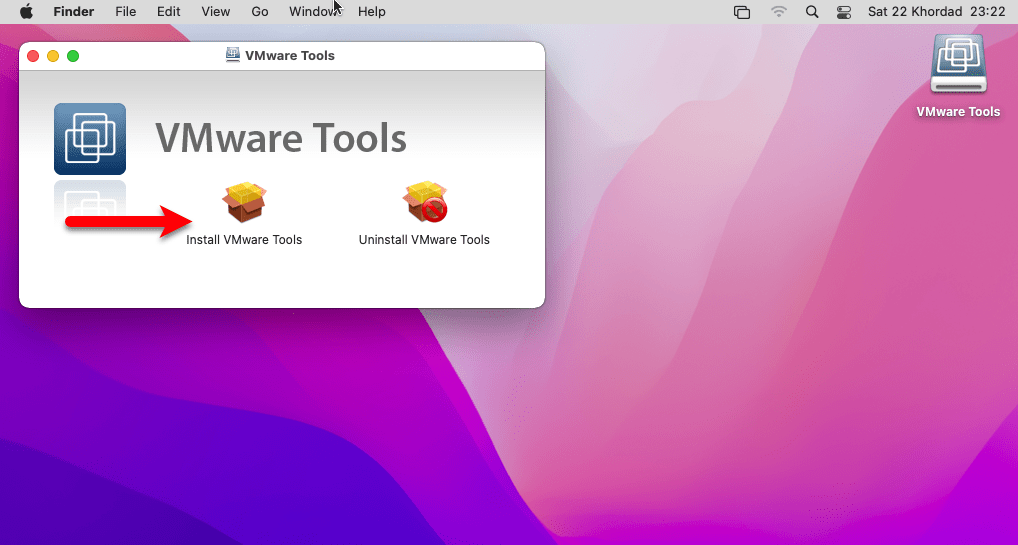Click the date and time in menu bar
The image size is (1018, 545).
pyautogui.click(x=936, y=12)
